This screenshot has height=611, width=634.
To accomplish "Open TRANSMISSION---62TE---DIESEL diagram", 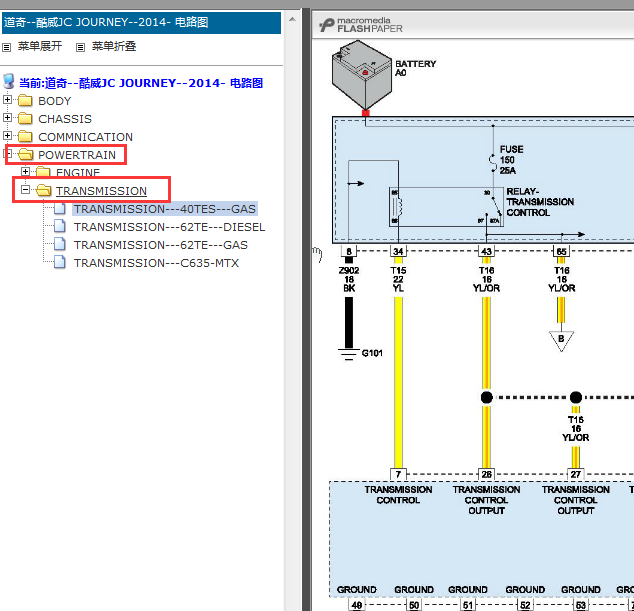I will point(169,227).
